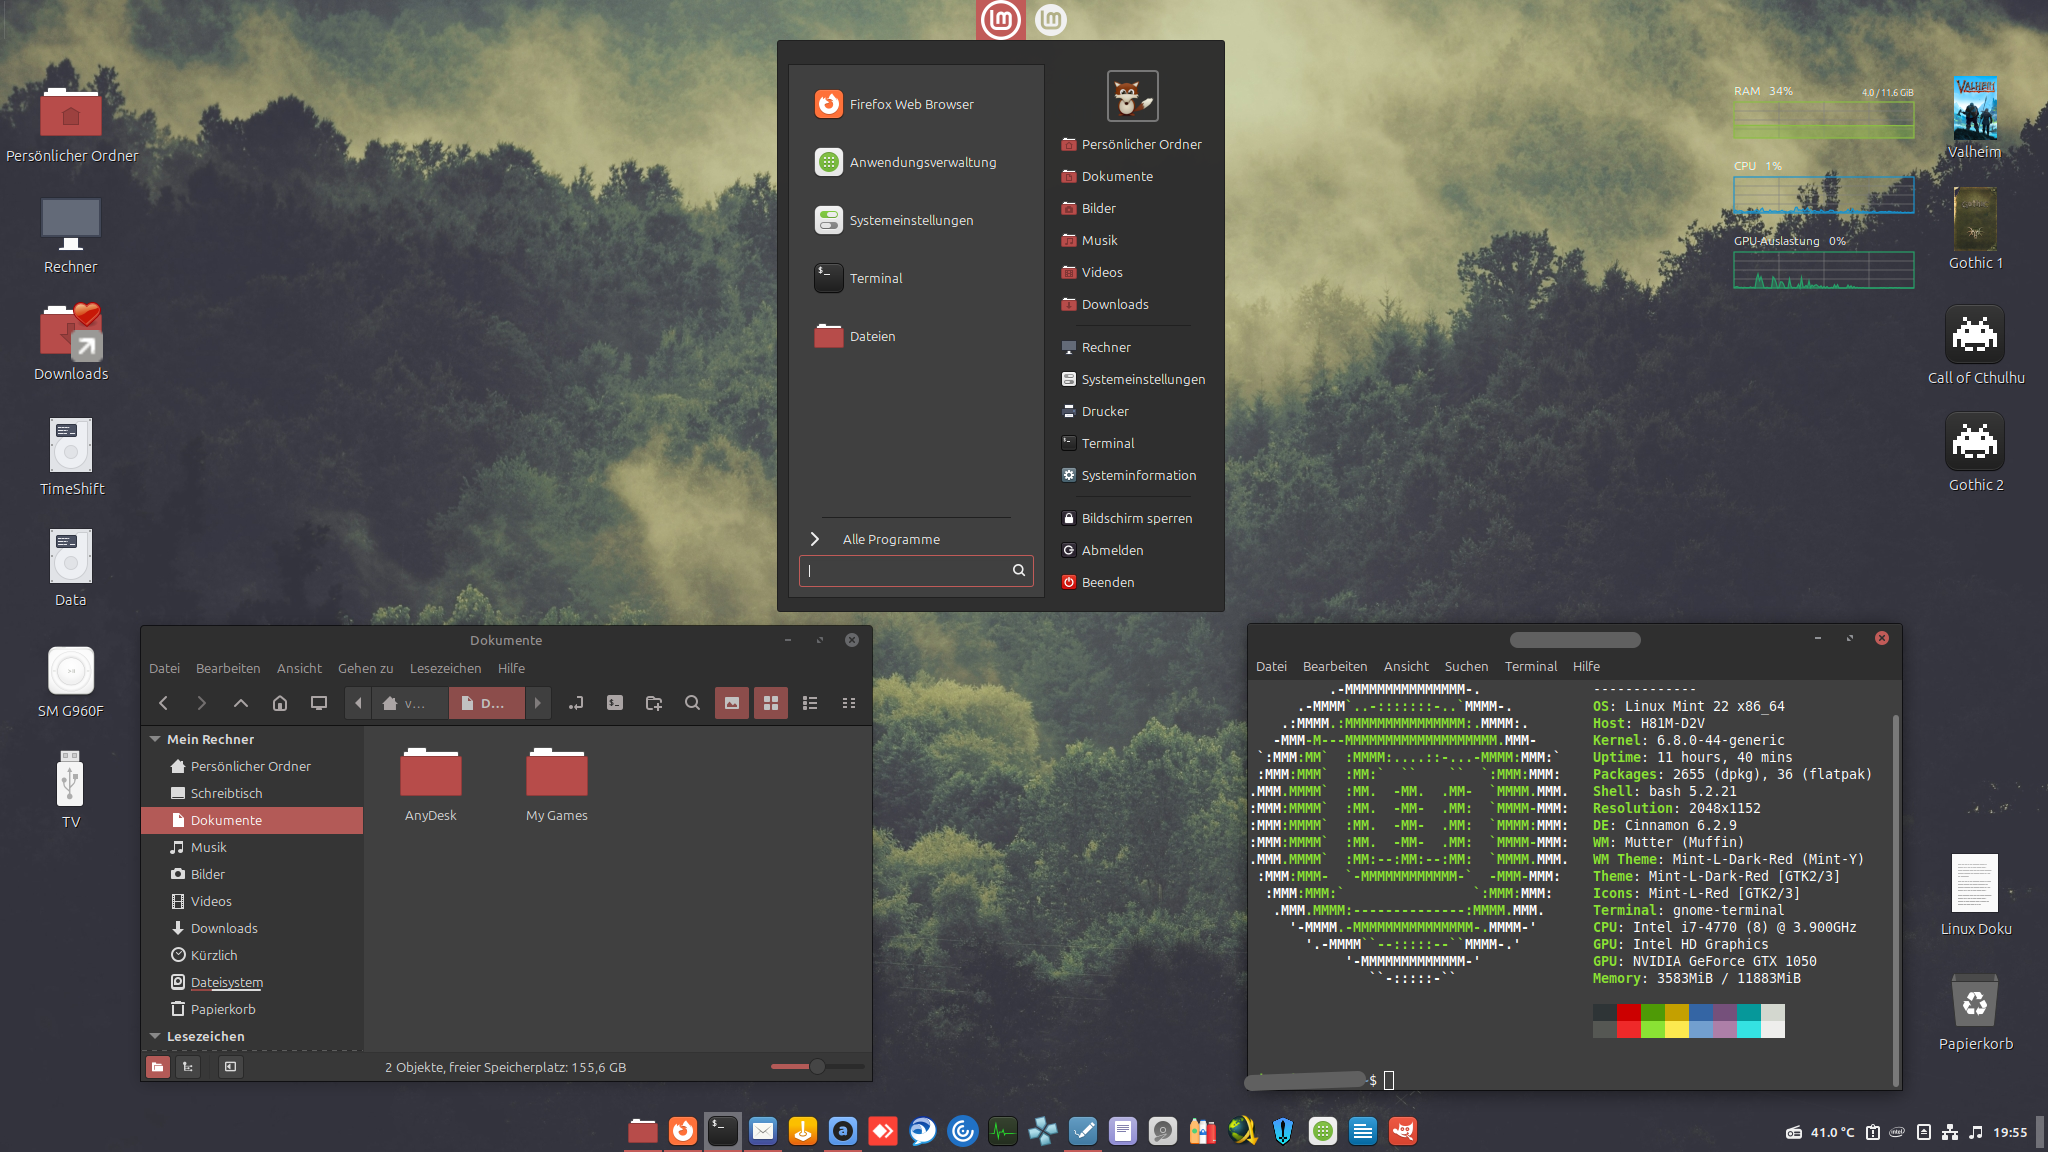Open Lesezeichen menu in file manager
The height and width of the screenshot is (1152, 2048).
(445, 668)
